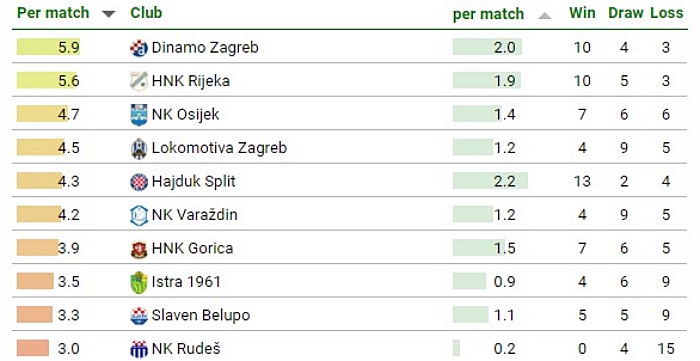Image resolution: width=700 pixels, height=361 pixels.
Task: Click the NK Osijek club crest
Action: [139, 115]
